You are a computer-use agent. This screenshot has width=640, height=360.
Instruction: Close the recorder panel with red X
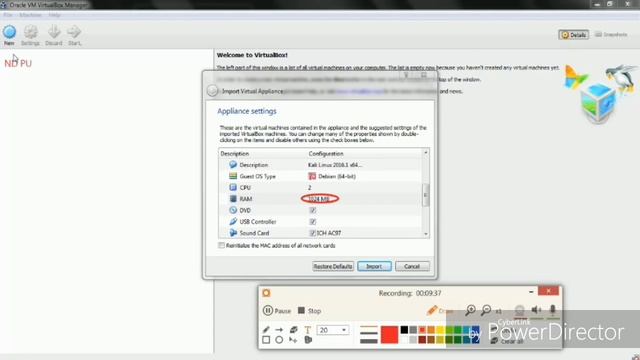[548, 291]
